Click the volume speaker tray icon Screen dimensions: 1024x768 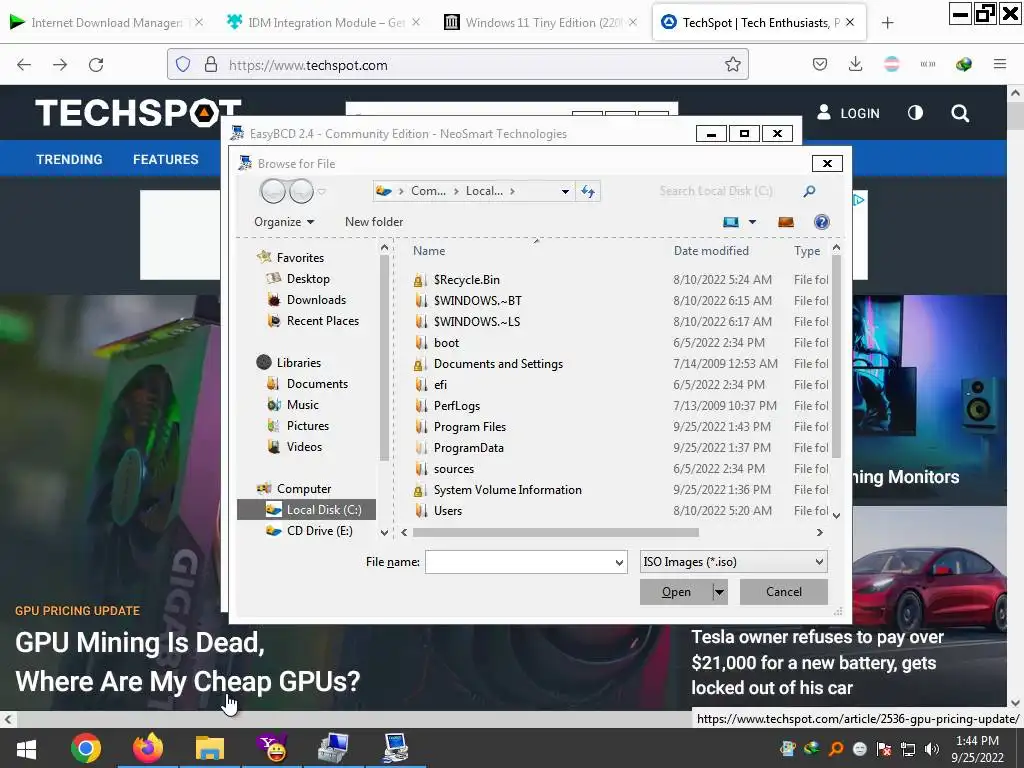(x=932, y=749)
